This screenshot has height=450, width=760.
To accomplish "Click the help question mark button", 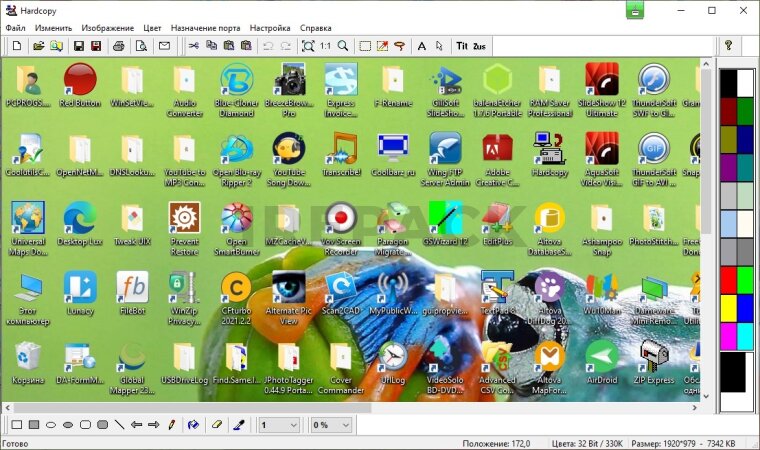I will click(728, 46).
